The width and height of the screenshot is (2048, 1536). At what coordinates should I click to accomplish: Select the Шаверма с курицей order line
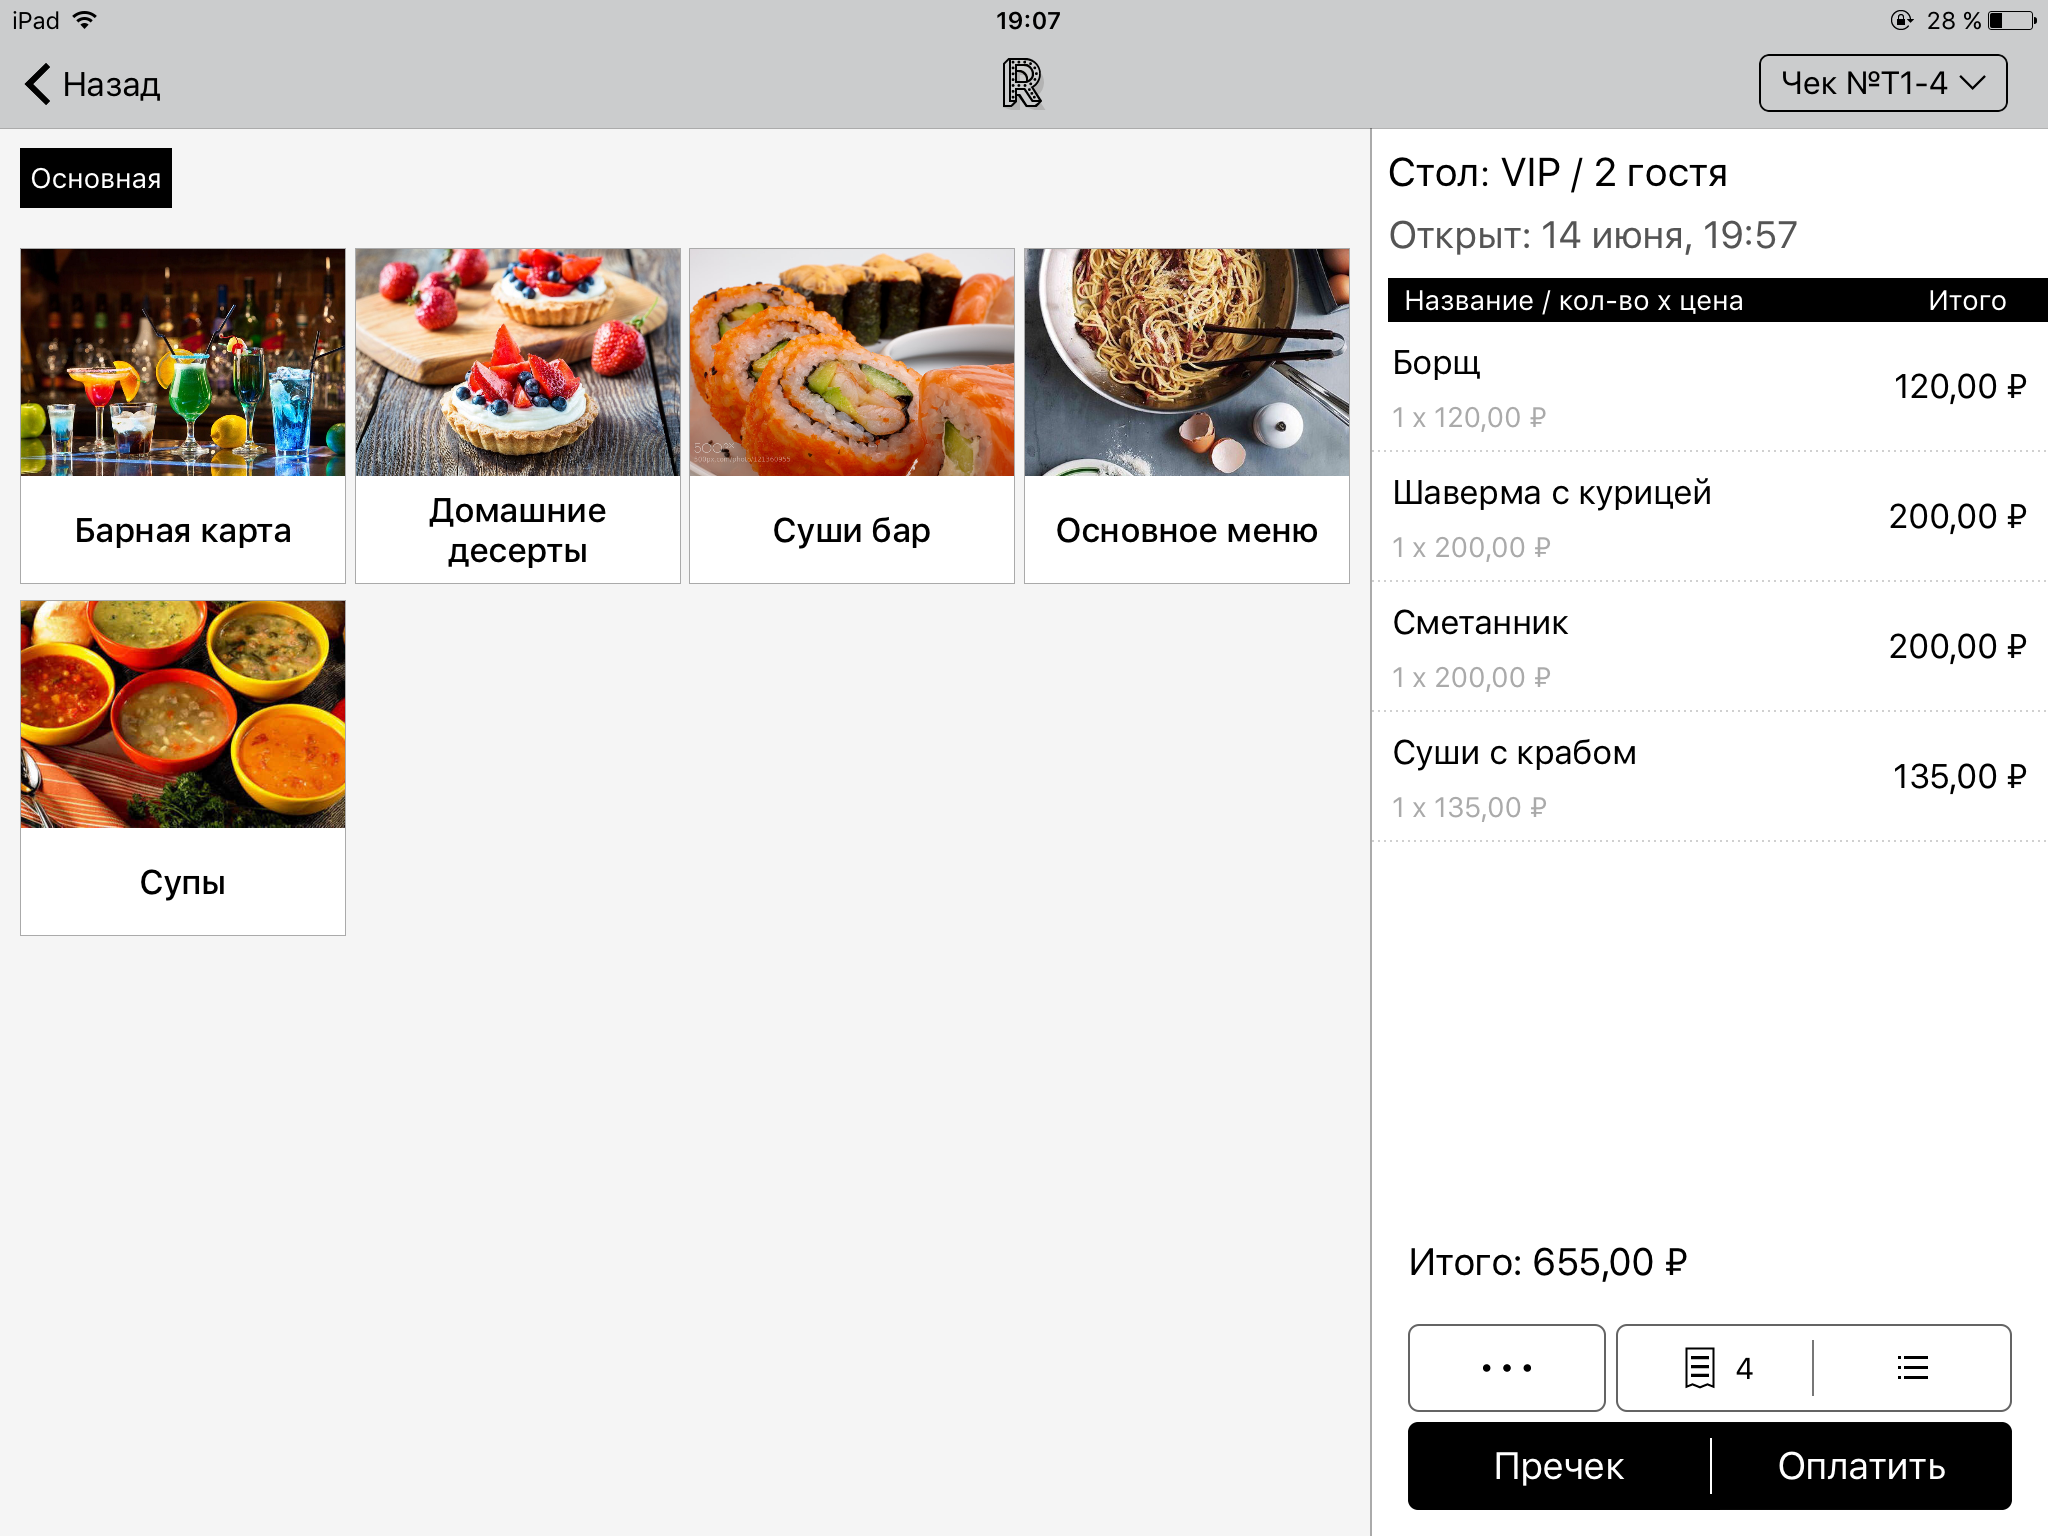click(x=1708, y=518)
